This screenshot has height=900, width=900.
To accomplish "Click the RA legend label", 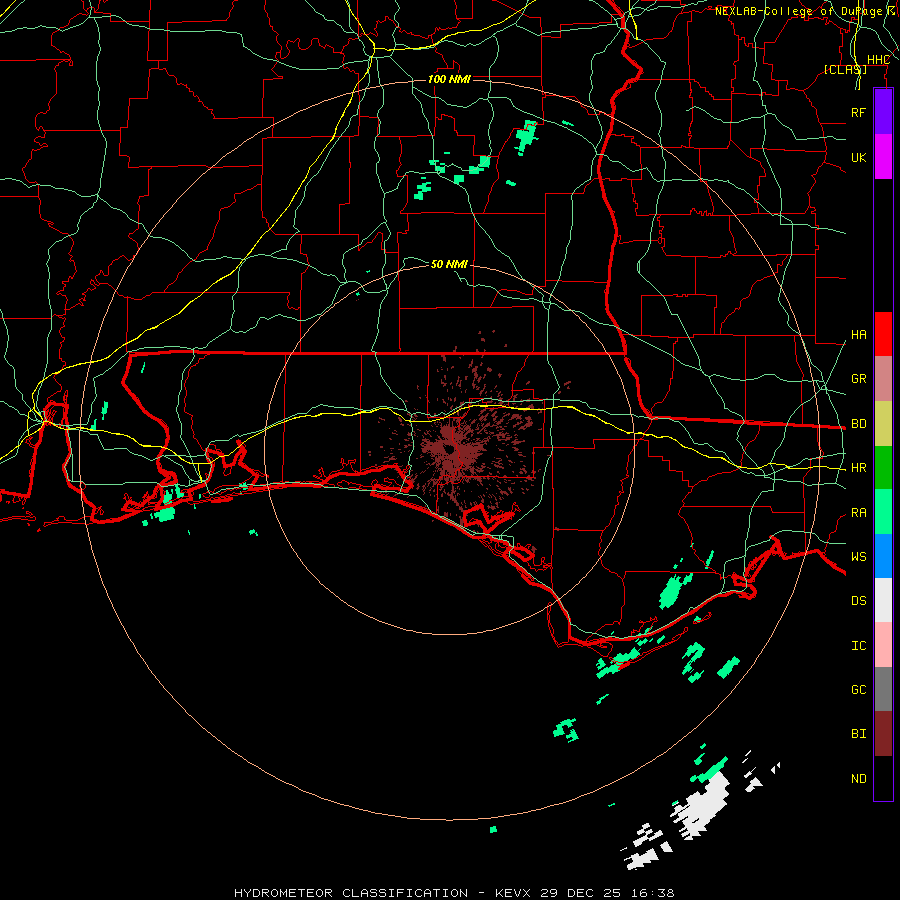I will point(858,513).
